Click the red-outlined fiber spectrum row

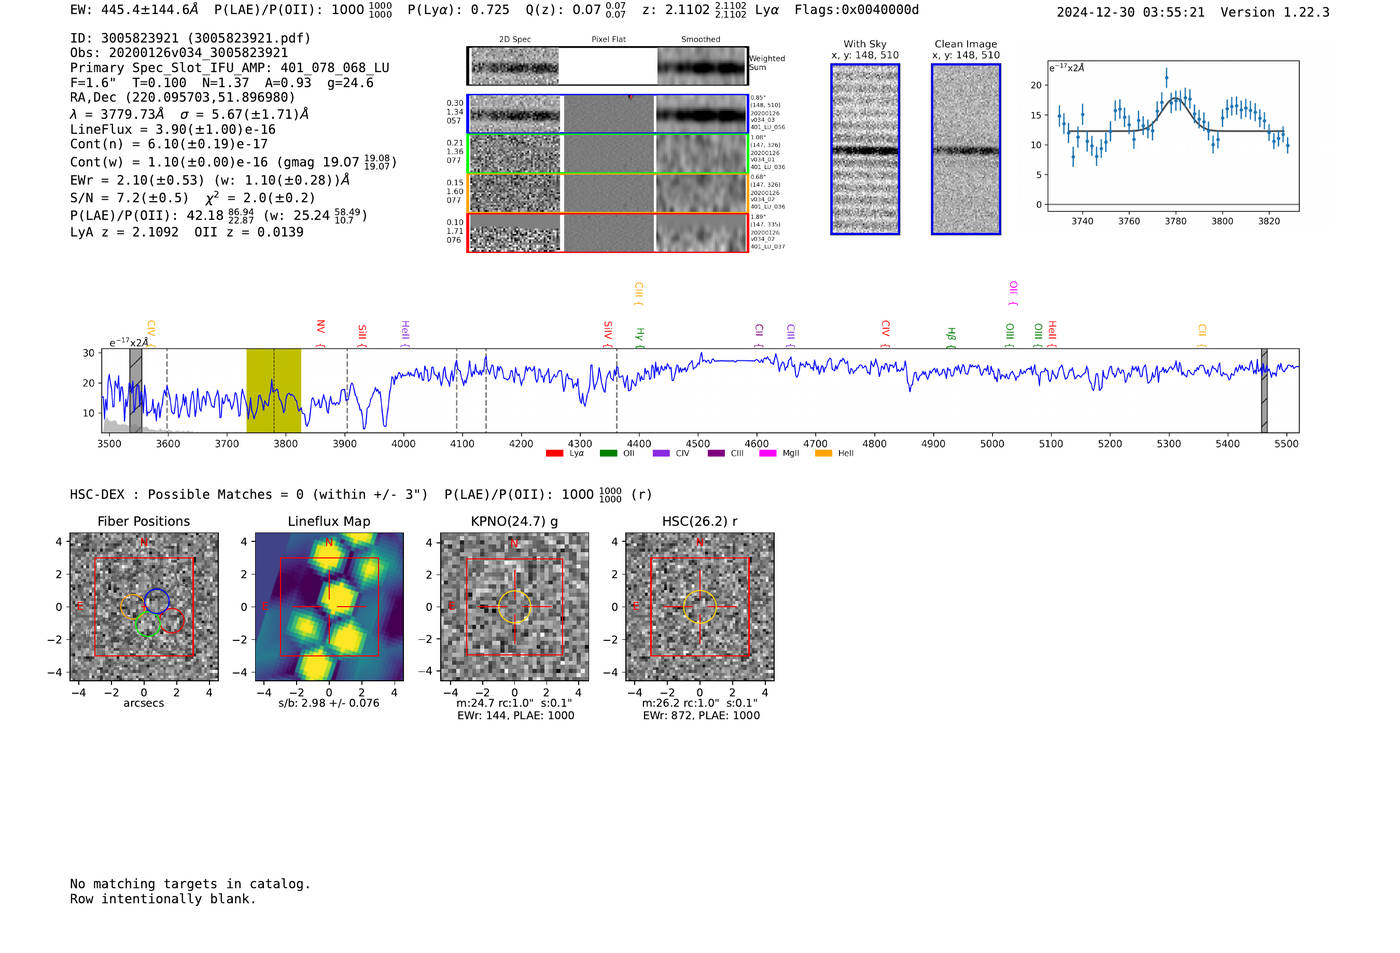608,232
